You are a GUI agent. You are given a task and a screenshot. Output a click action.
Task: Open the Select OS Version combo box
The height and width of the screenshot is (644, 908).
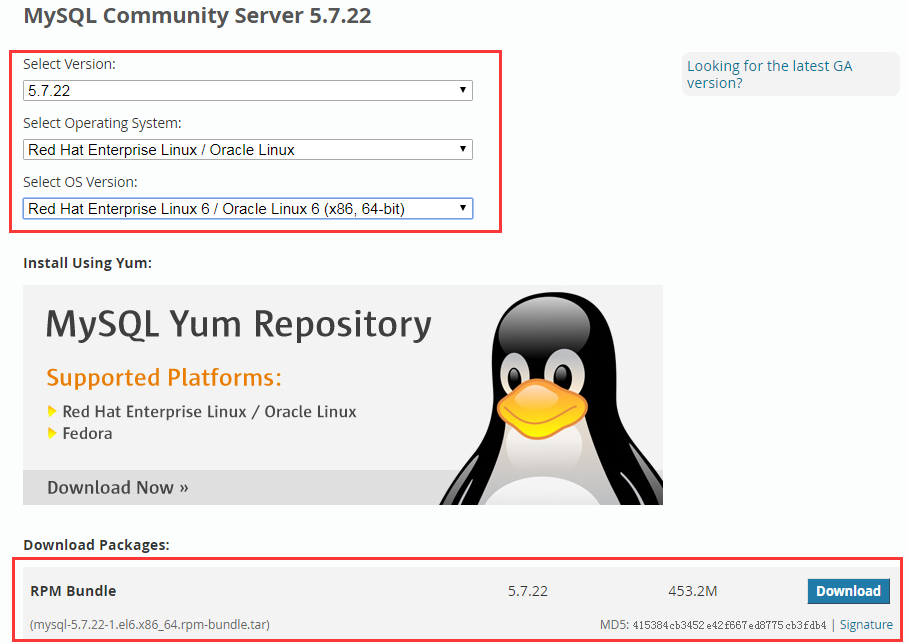pyautogui.click(x=247, y=209)
